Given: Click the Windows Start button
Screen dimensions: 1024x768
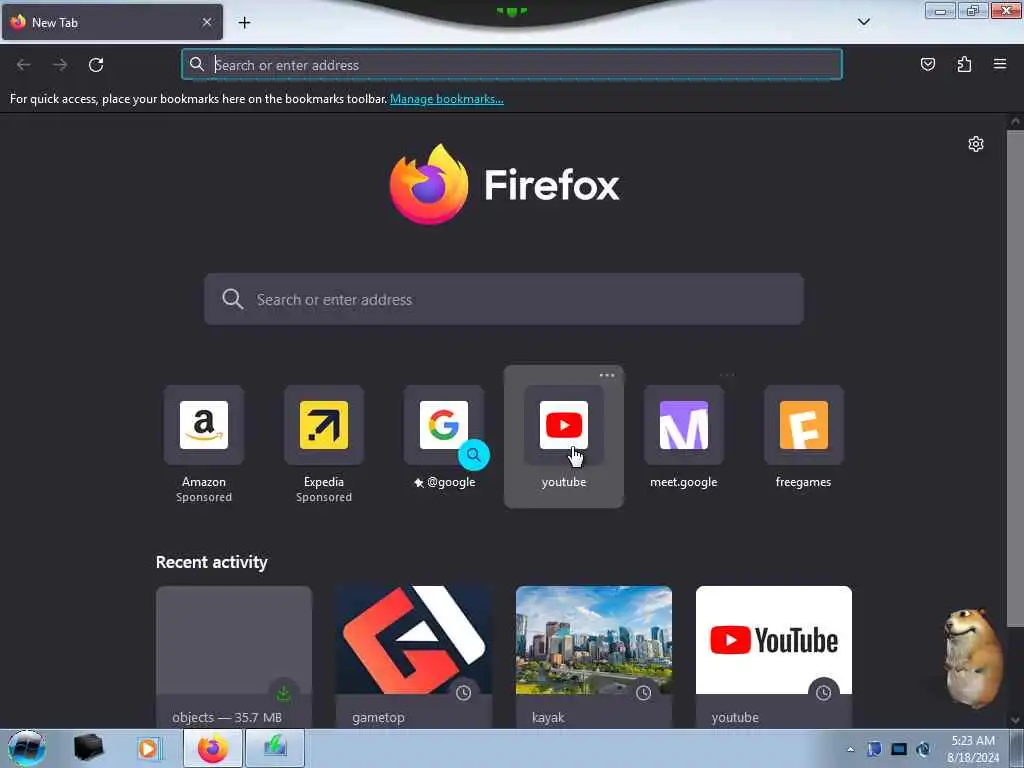Looking at the screenshot, I should [27, 748].
